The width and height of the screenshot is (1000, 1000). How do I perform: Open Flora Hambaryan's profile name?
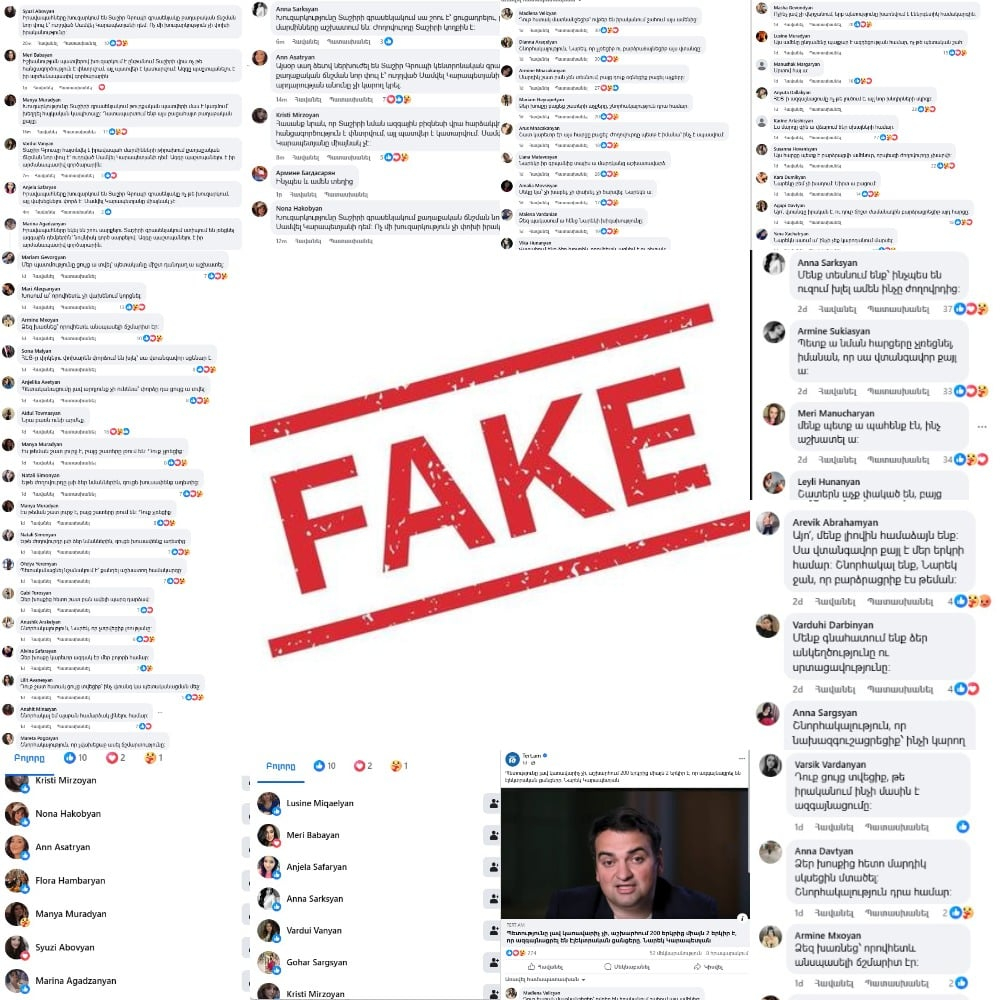[70, 881]
